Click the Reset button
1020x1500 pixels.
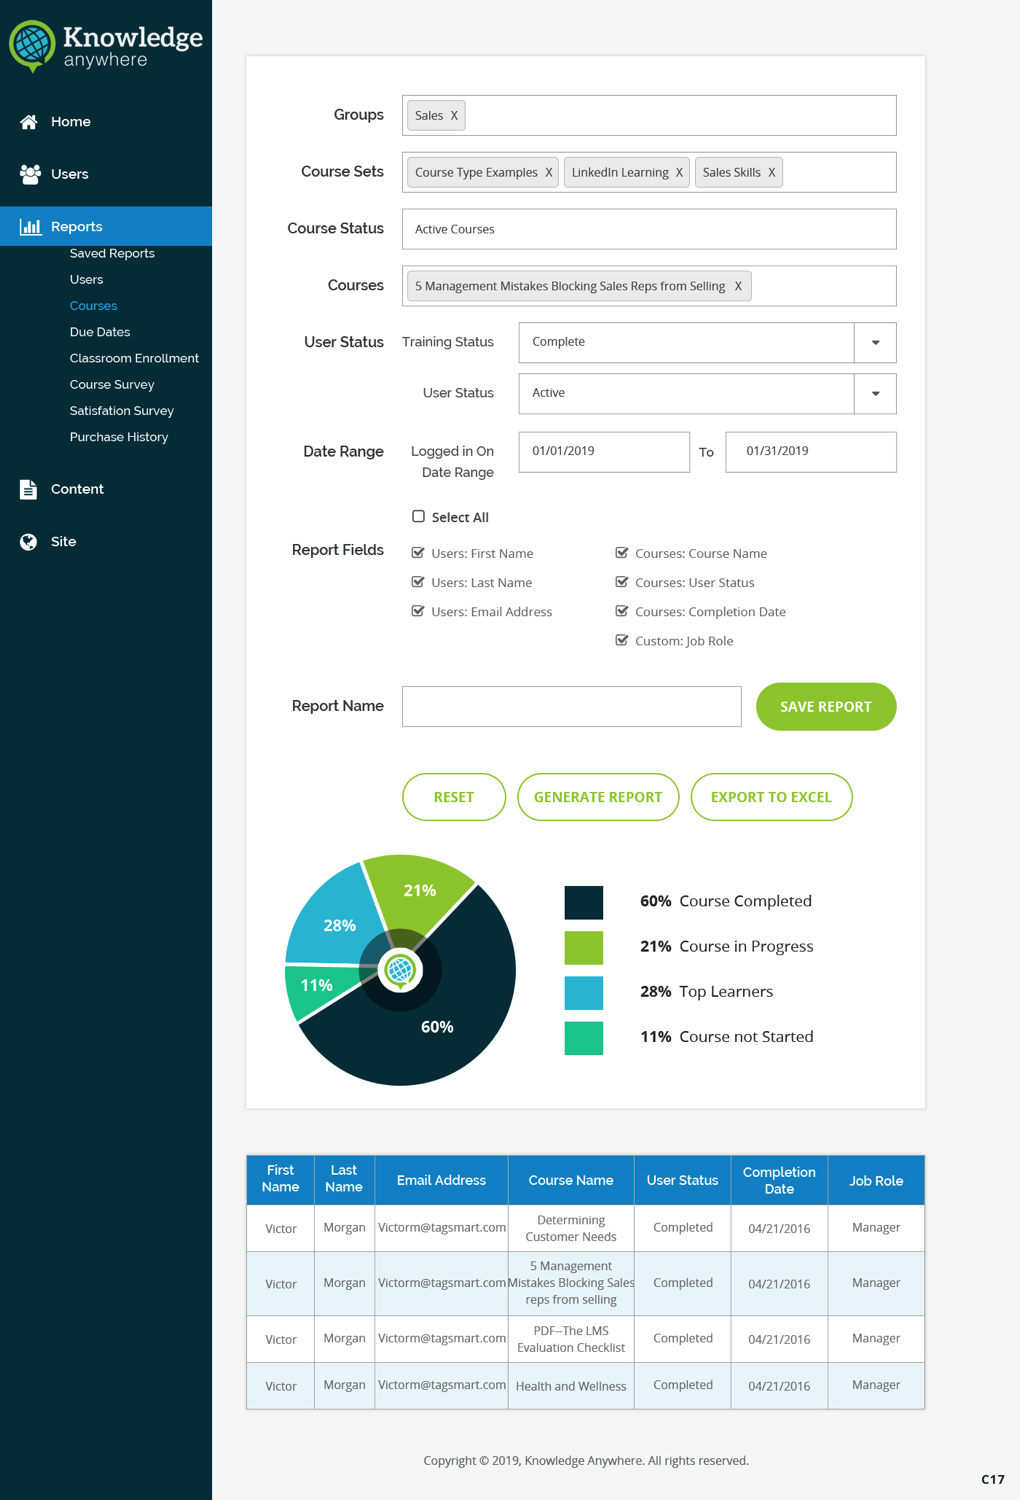[454, 797]
